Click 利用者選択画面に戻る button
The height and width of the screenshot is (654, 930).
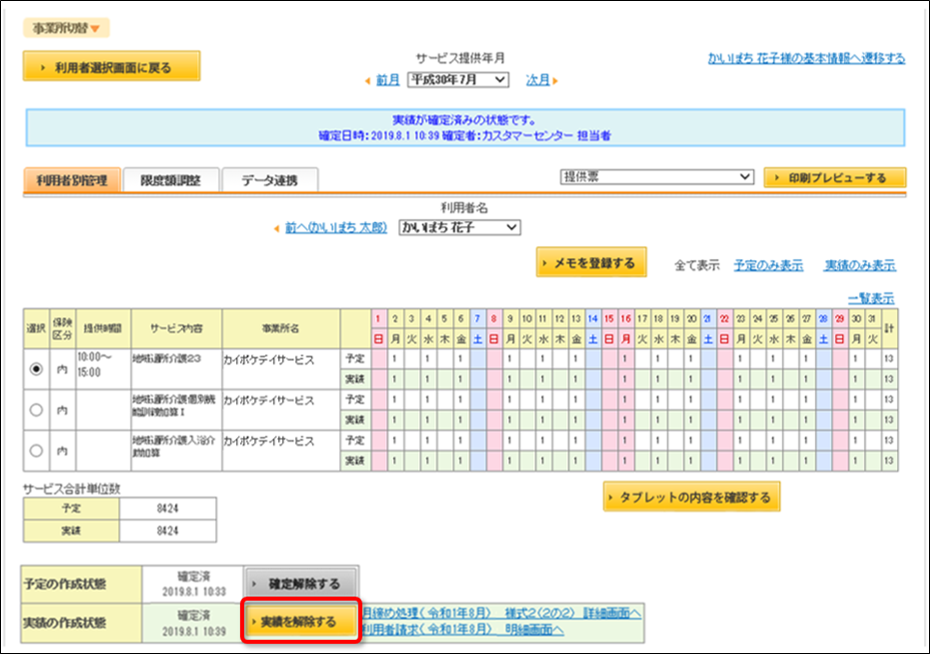pyautogui.click(x=112, y=66)
